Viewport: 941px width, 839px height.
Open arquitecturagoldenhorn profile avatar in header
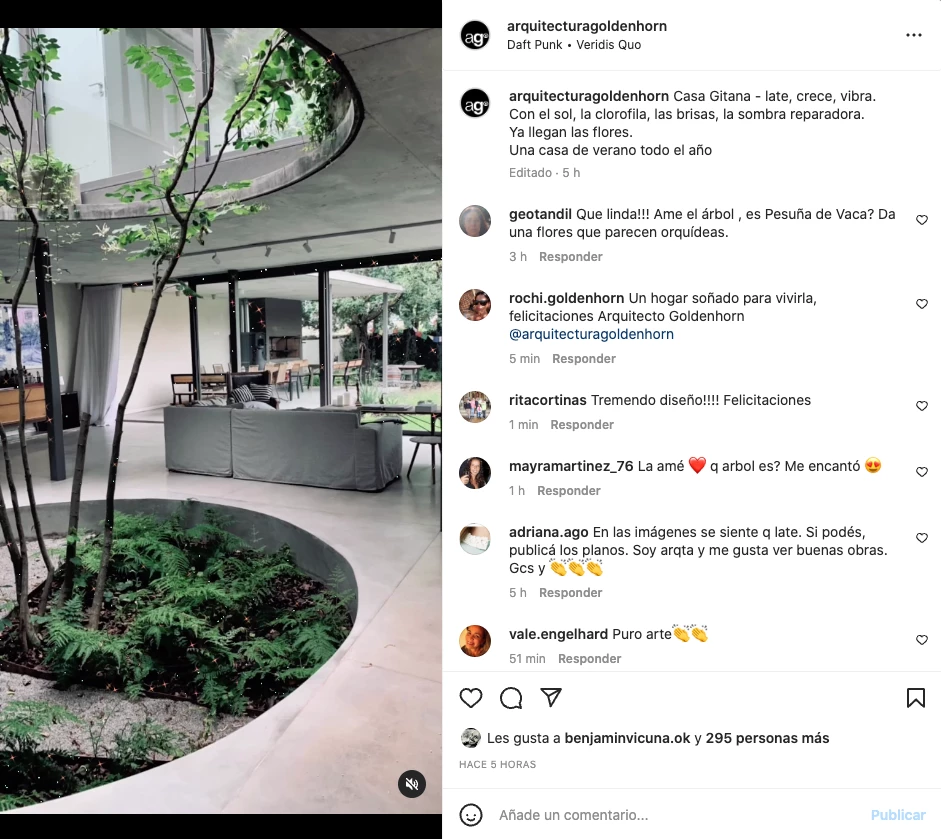tap(475, 35)
